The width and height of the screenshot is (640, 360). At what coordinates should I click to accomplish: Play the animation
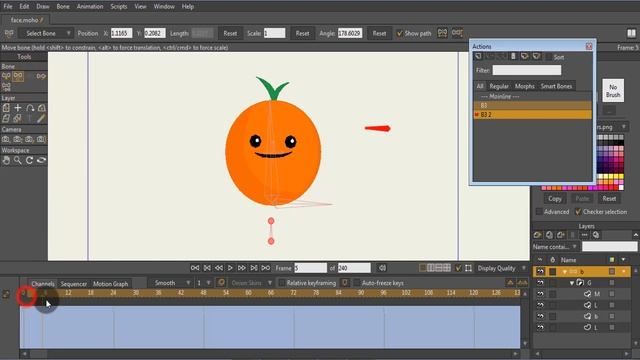tap(230, 268)
